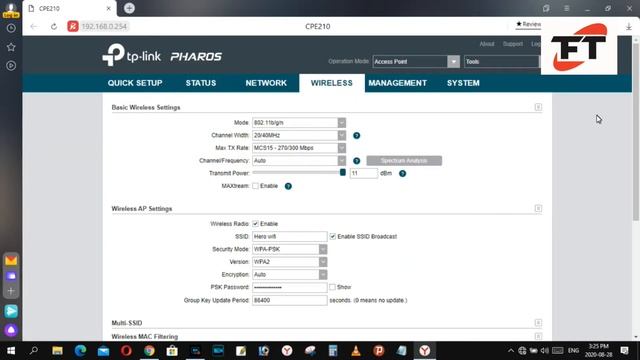Image resolution: width=640 pixels, height=360 pixels.
Task: Switch to the System tab
Action: [x=463, y=83]
